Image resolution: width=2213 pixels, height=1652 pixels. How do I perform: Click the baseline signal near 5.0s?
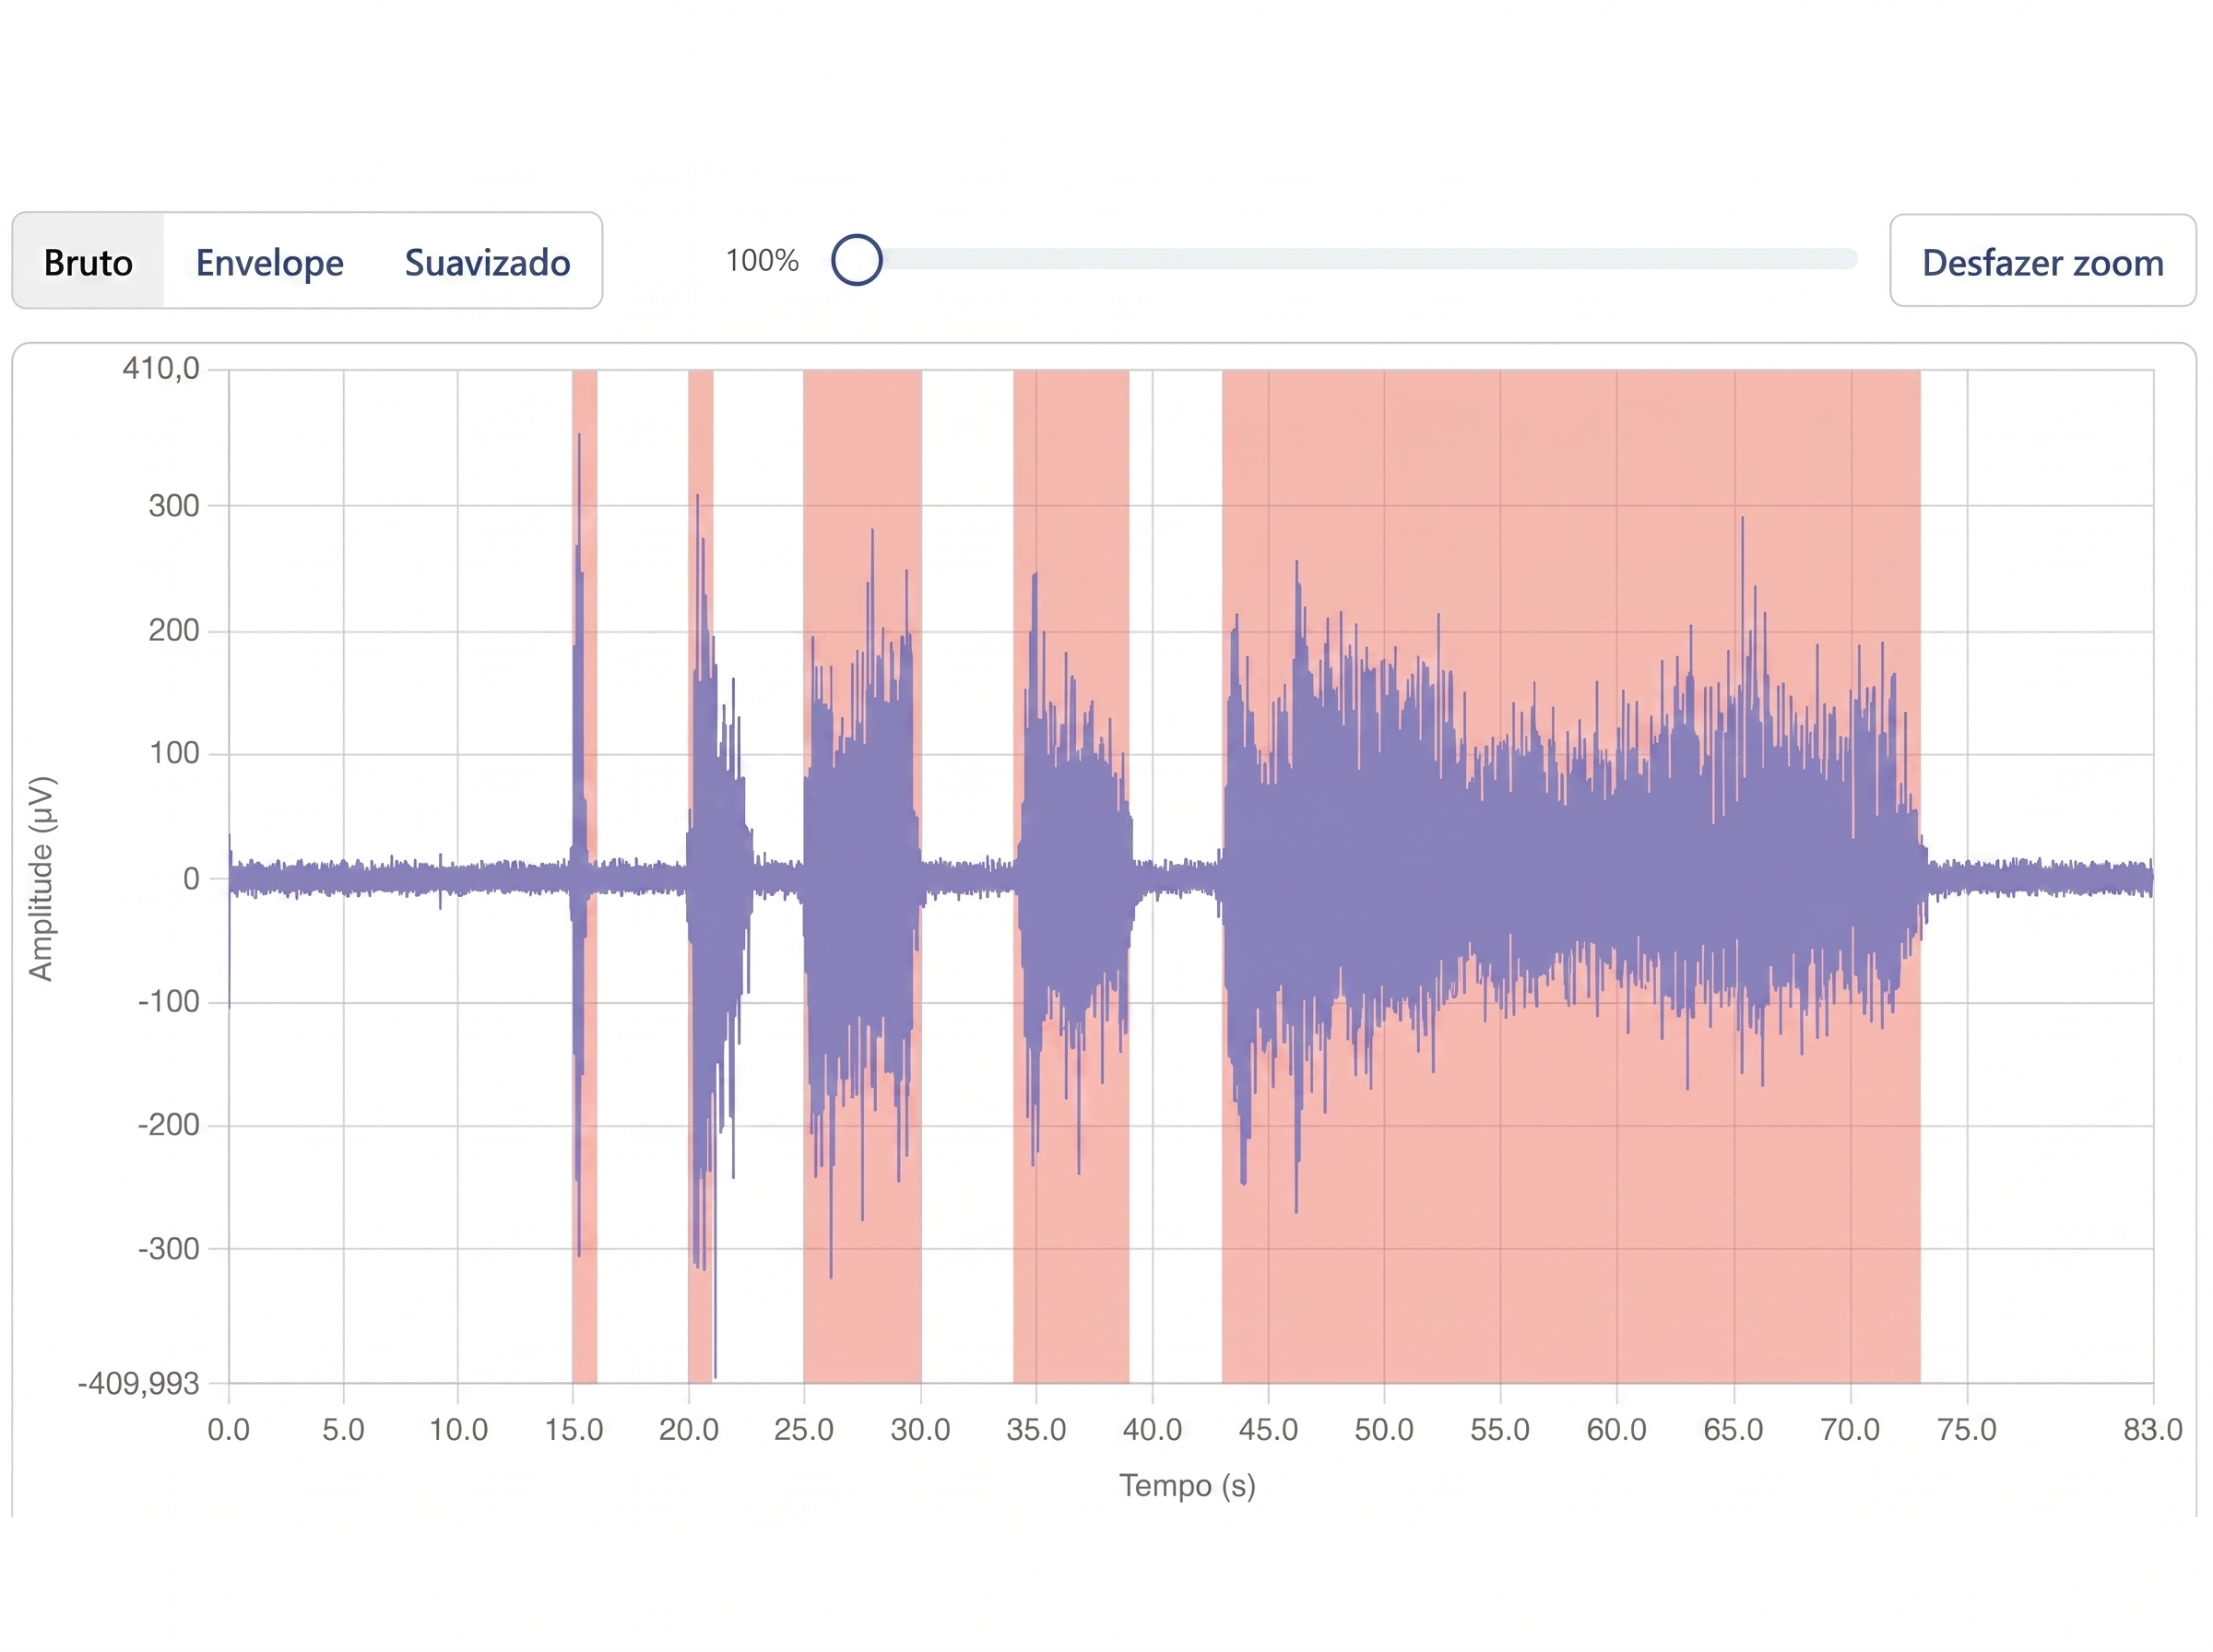click(343, 878)
